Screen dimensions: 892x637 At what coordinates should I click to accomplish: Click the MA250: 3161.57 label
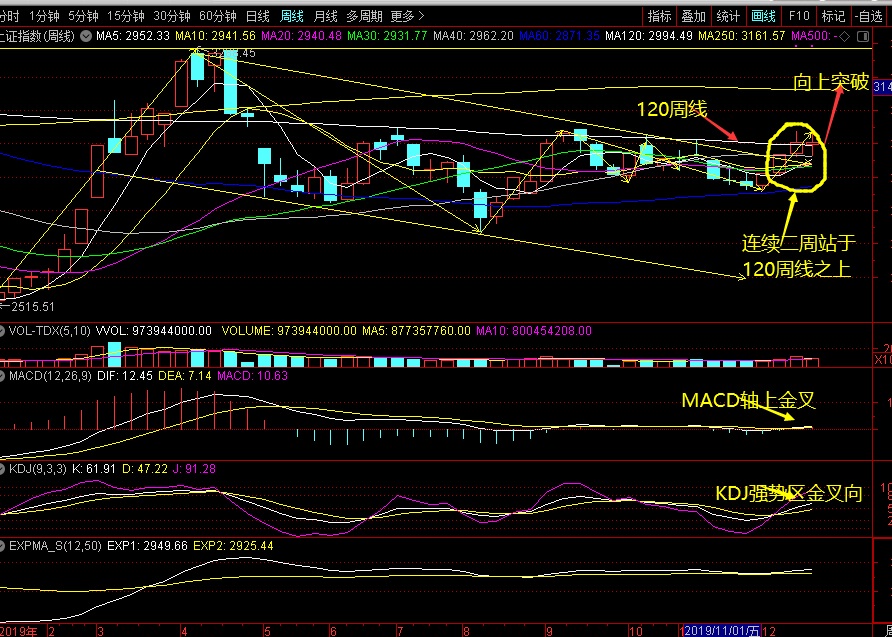742,36
